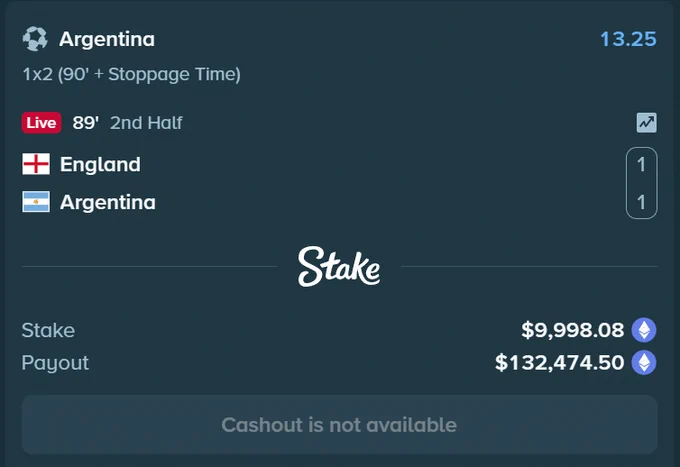Screen dimensions: 680x467
Task: Click the Argentina team name in match
Action: pos(108,202)
